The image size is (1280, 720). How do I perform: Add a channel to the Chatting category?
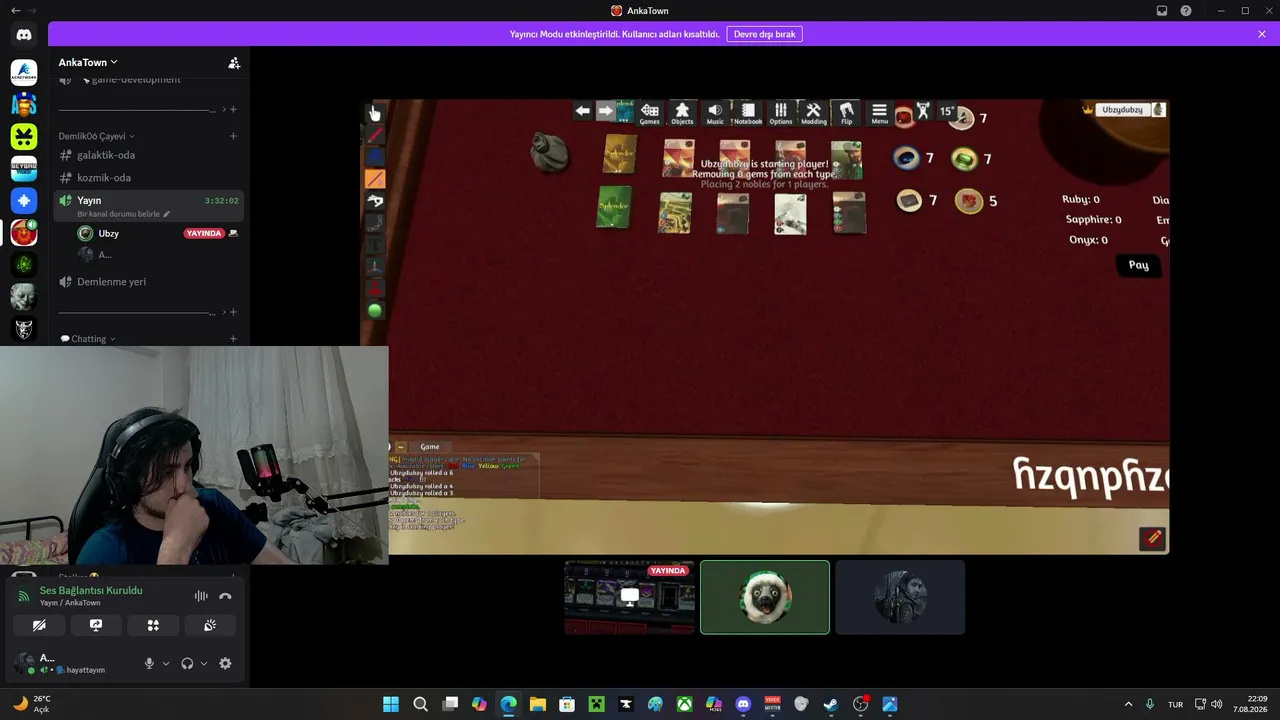(x=233, y=339)
